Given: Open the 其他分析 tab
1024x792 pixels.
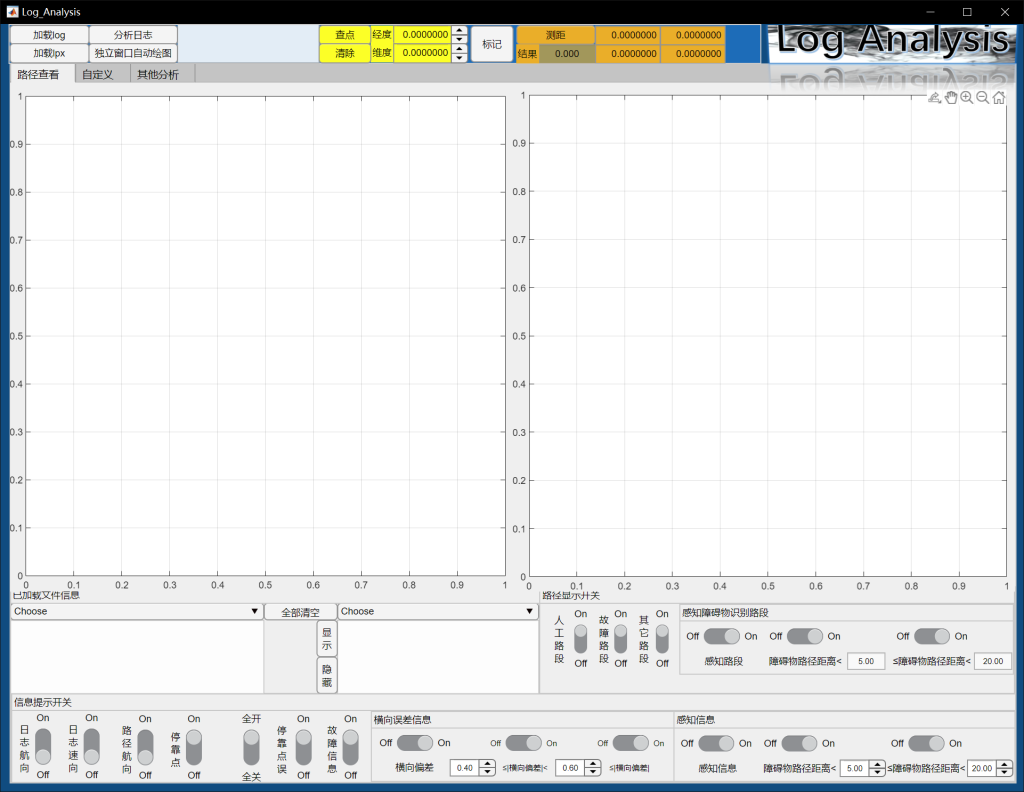Looking at the screenshot, I should (158, 74).
